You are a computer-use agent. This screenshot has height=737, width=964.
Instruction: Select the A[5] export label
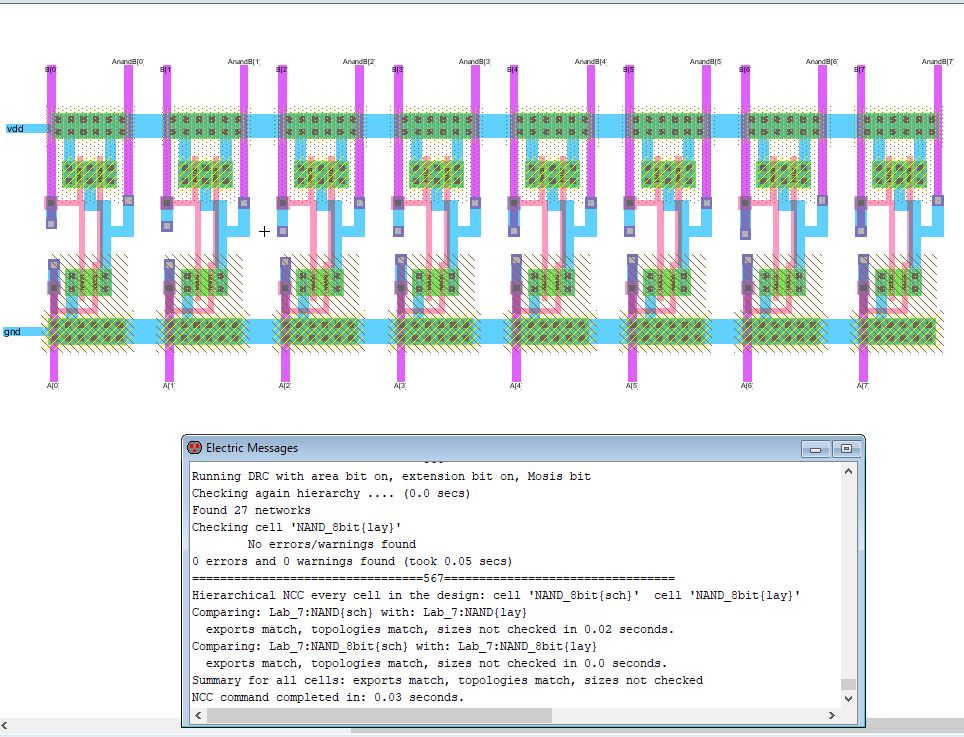click(631, 386)
